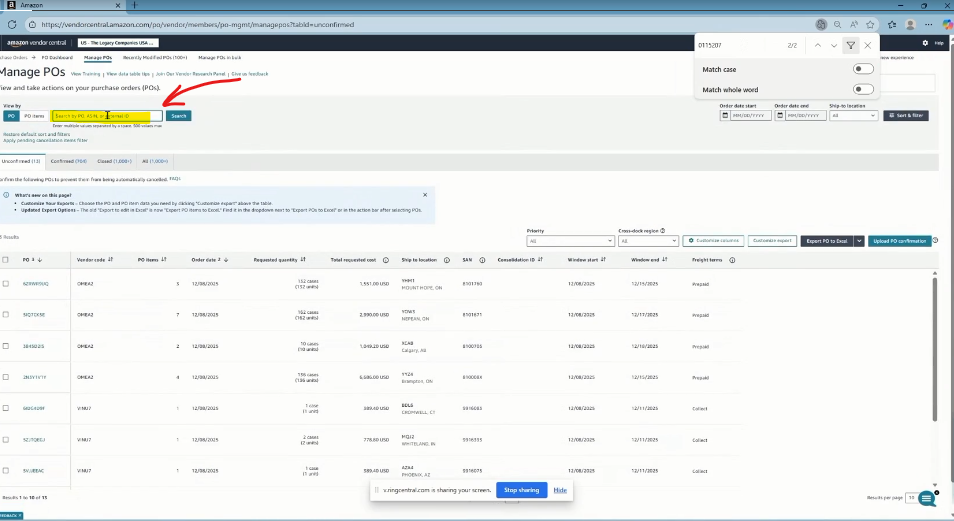Select the checkbox for the 1,551.00 USD order
The height and width of the screenshot is (521, 954).
5,284
